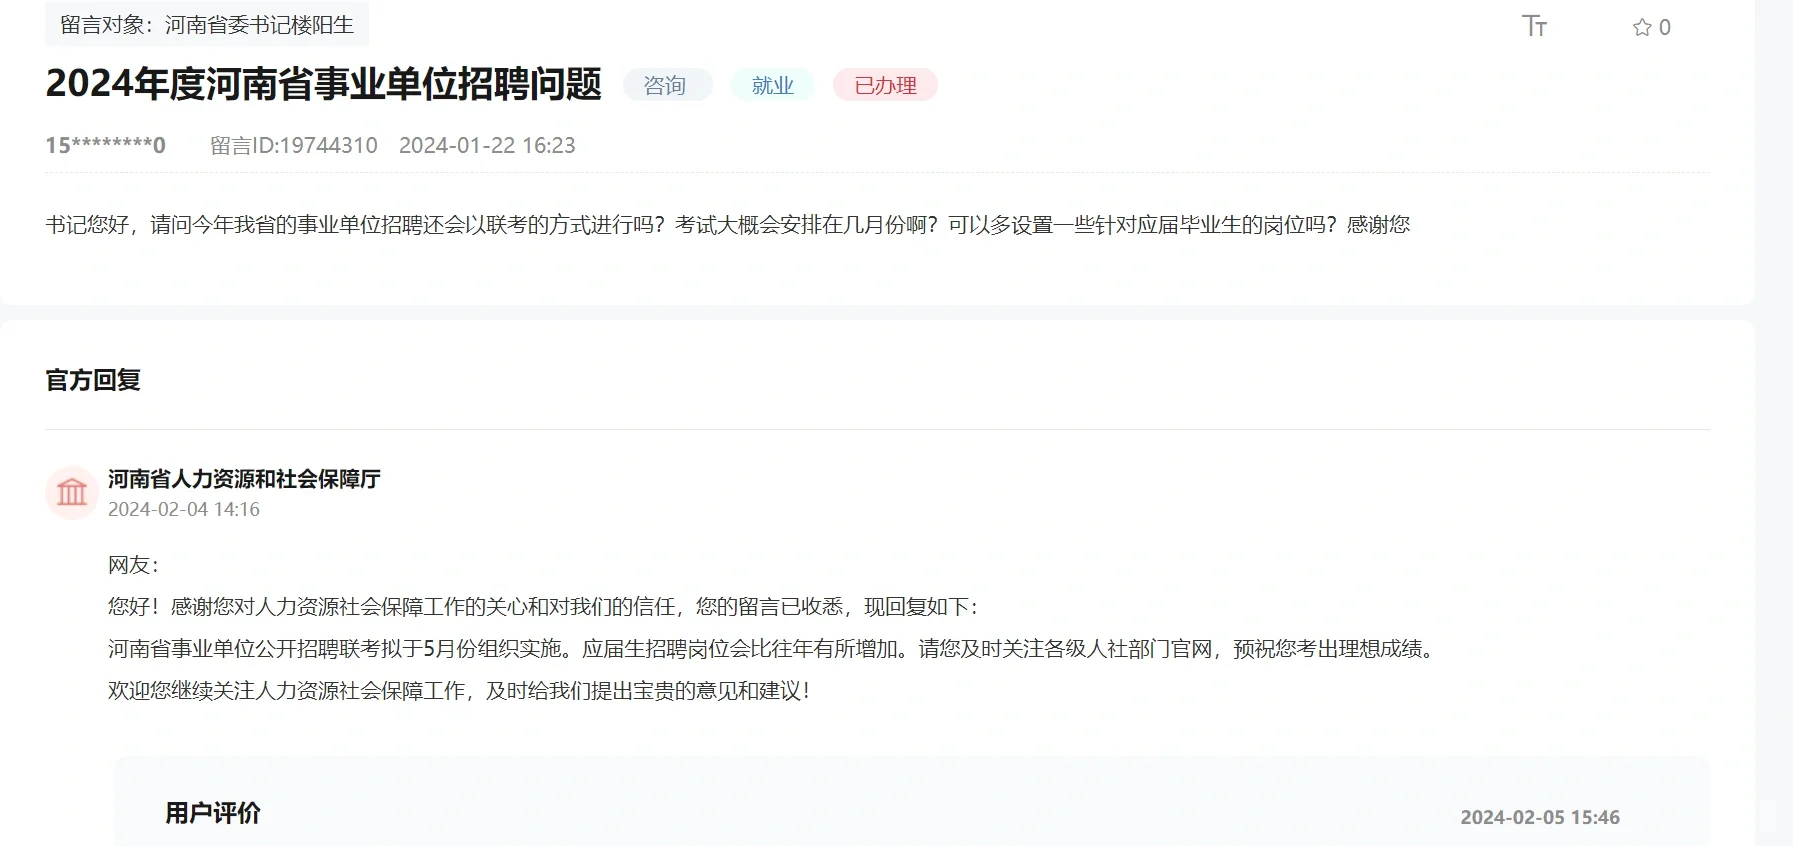Screen dimensions: 1793x846
Task: Click the 官方回复 section heading
Action: pos(93,380)
